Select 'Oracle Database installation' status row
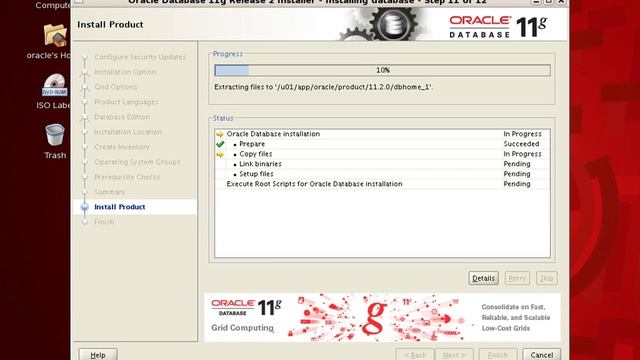This screenshot has width=640, height=360. click(x=382, y=134)
